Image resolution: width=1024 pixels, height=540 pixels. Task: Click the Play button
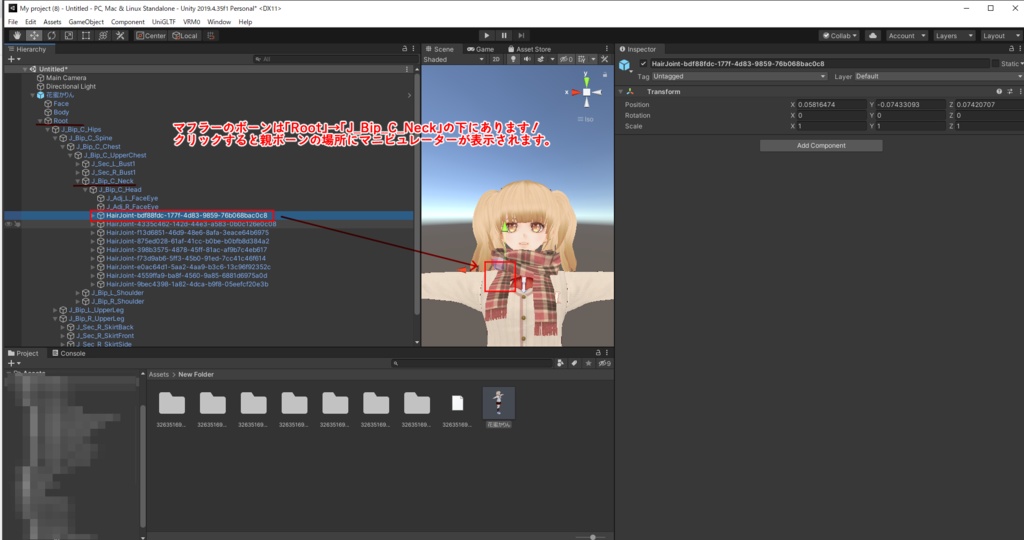coord(487,35)
